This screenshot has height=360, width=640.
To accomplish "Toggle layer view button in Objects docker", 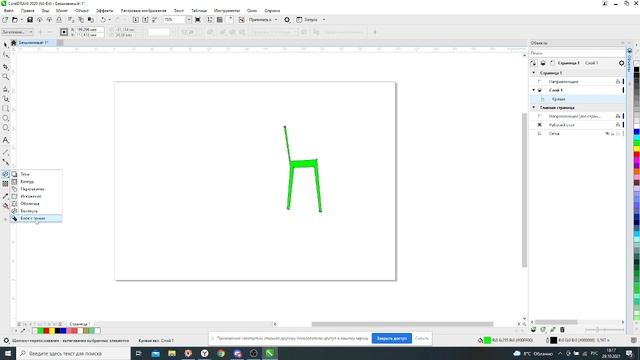I will pos(543,63).
